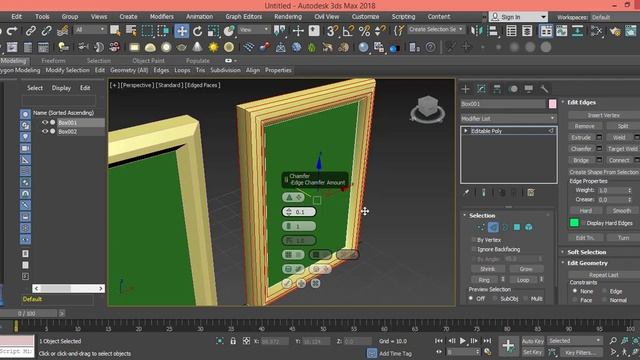Open the selection filter All dropdown
Image resolution: width=640 pixels, height=360 pixels.
tap(91, 30)
